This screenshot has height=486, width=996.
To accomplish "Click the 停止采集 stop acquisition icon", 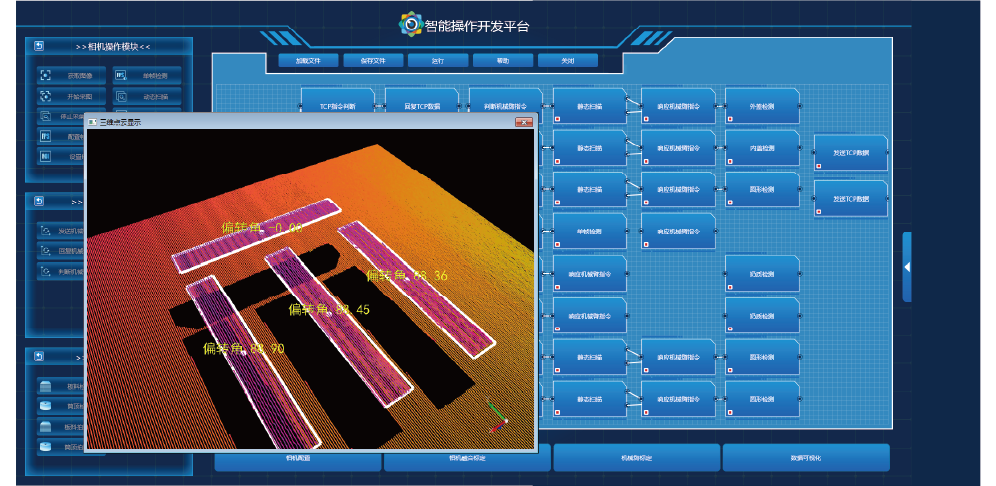I will (45, 116).
